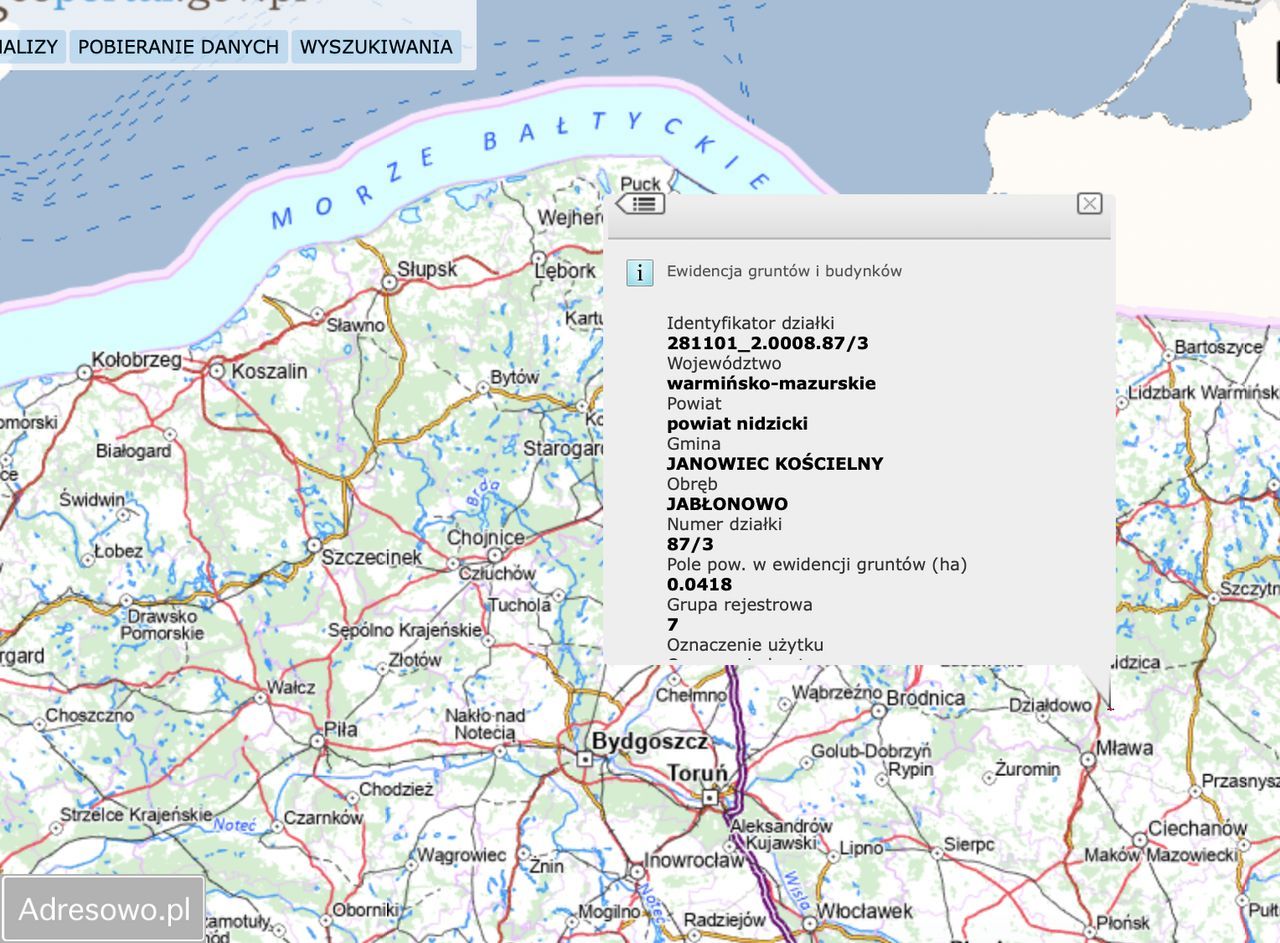
Task: Click the back-to-list icon in the popup header
Action: [640, 204]
